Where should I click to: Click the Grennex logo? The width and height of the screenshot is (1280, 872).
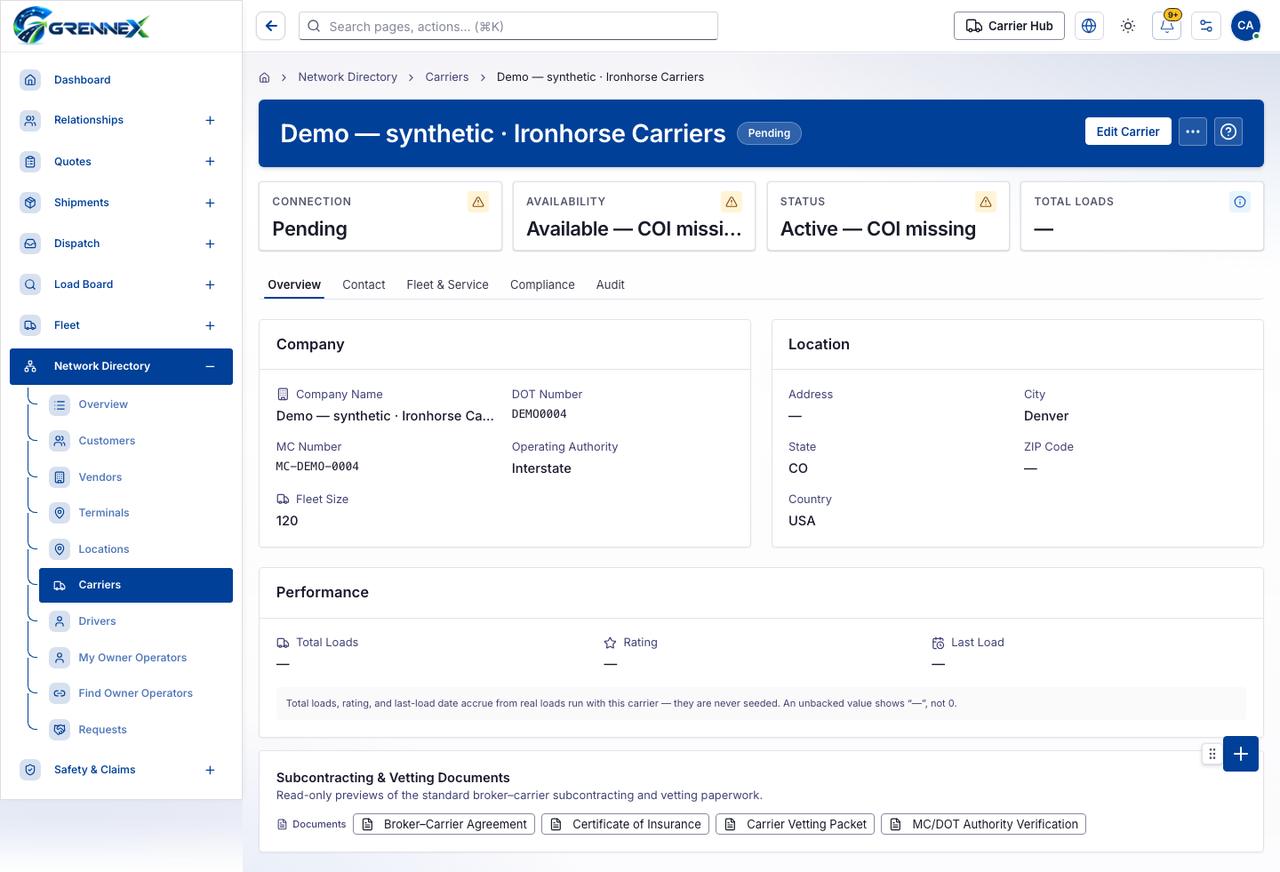click(x=81, y=26)
